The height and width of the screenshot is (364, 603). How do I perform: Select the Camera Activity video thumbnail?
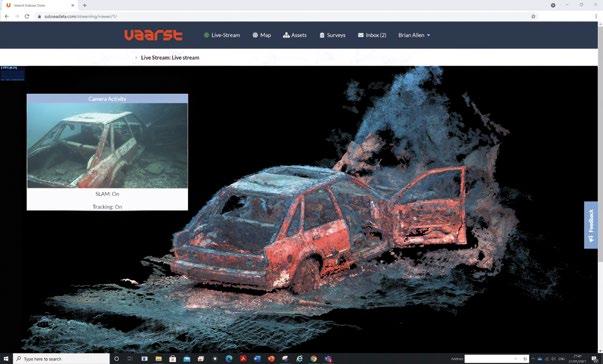coord(107,145)
